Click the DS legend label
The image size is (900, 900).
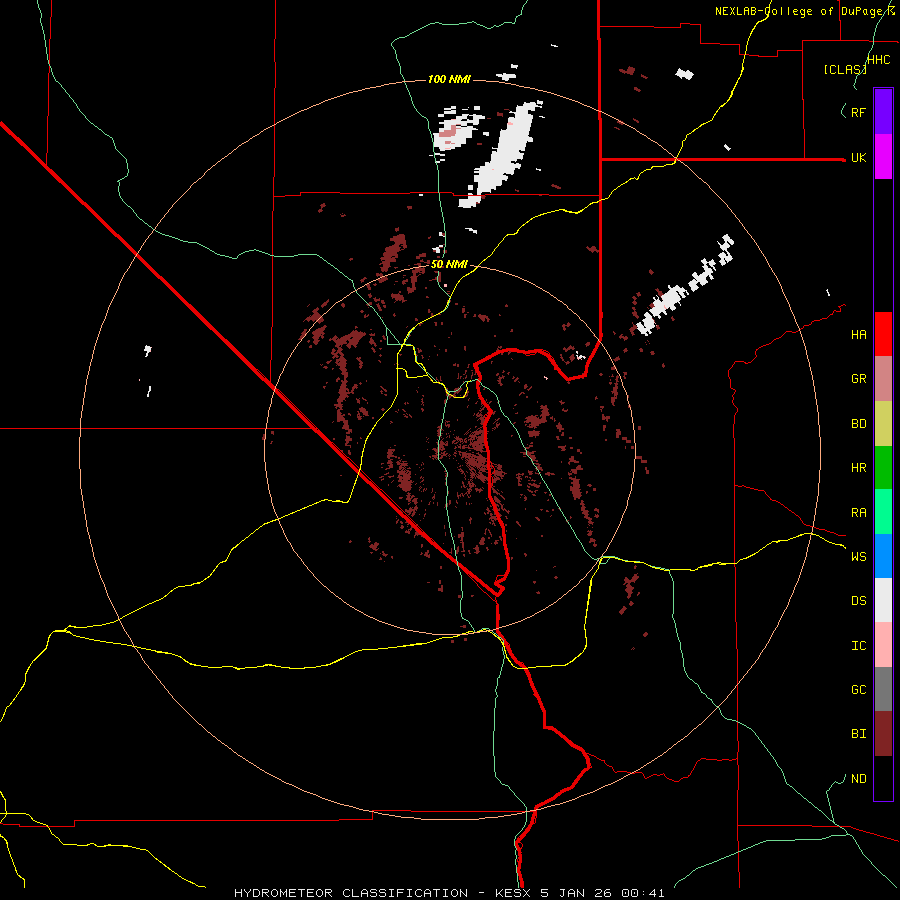click(x=858, y=600)
